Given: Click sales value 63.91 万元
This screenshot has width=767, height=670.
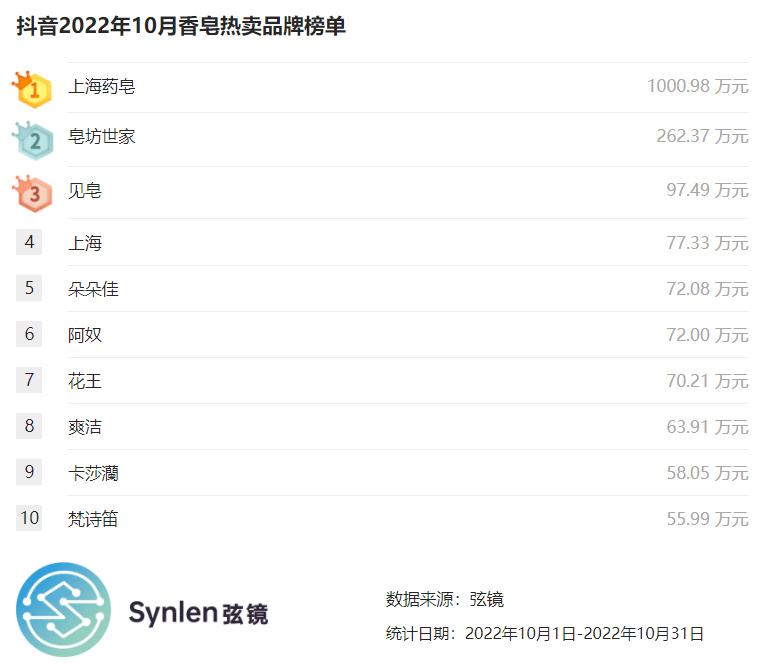Looking at the screenshot, I should (707, 426).
